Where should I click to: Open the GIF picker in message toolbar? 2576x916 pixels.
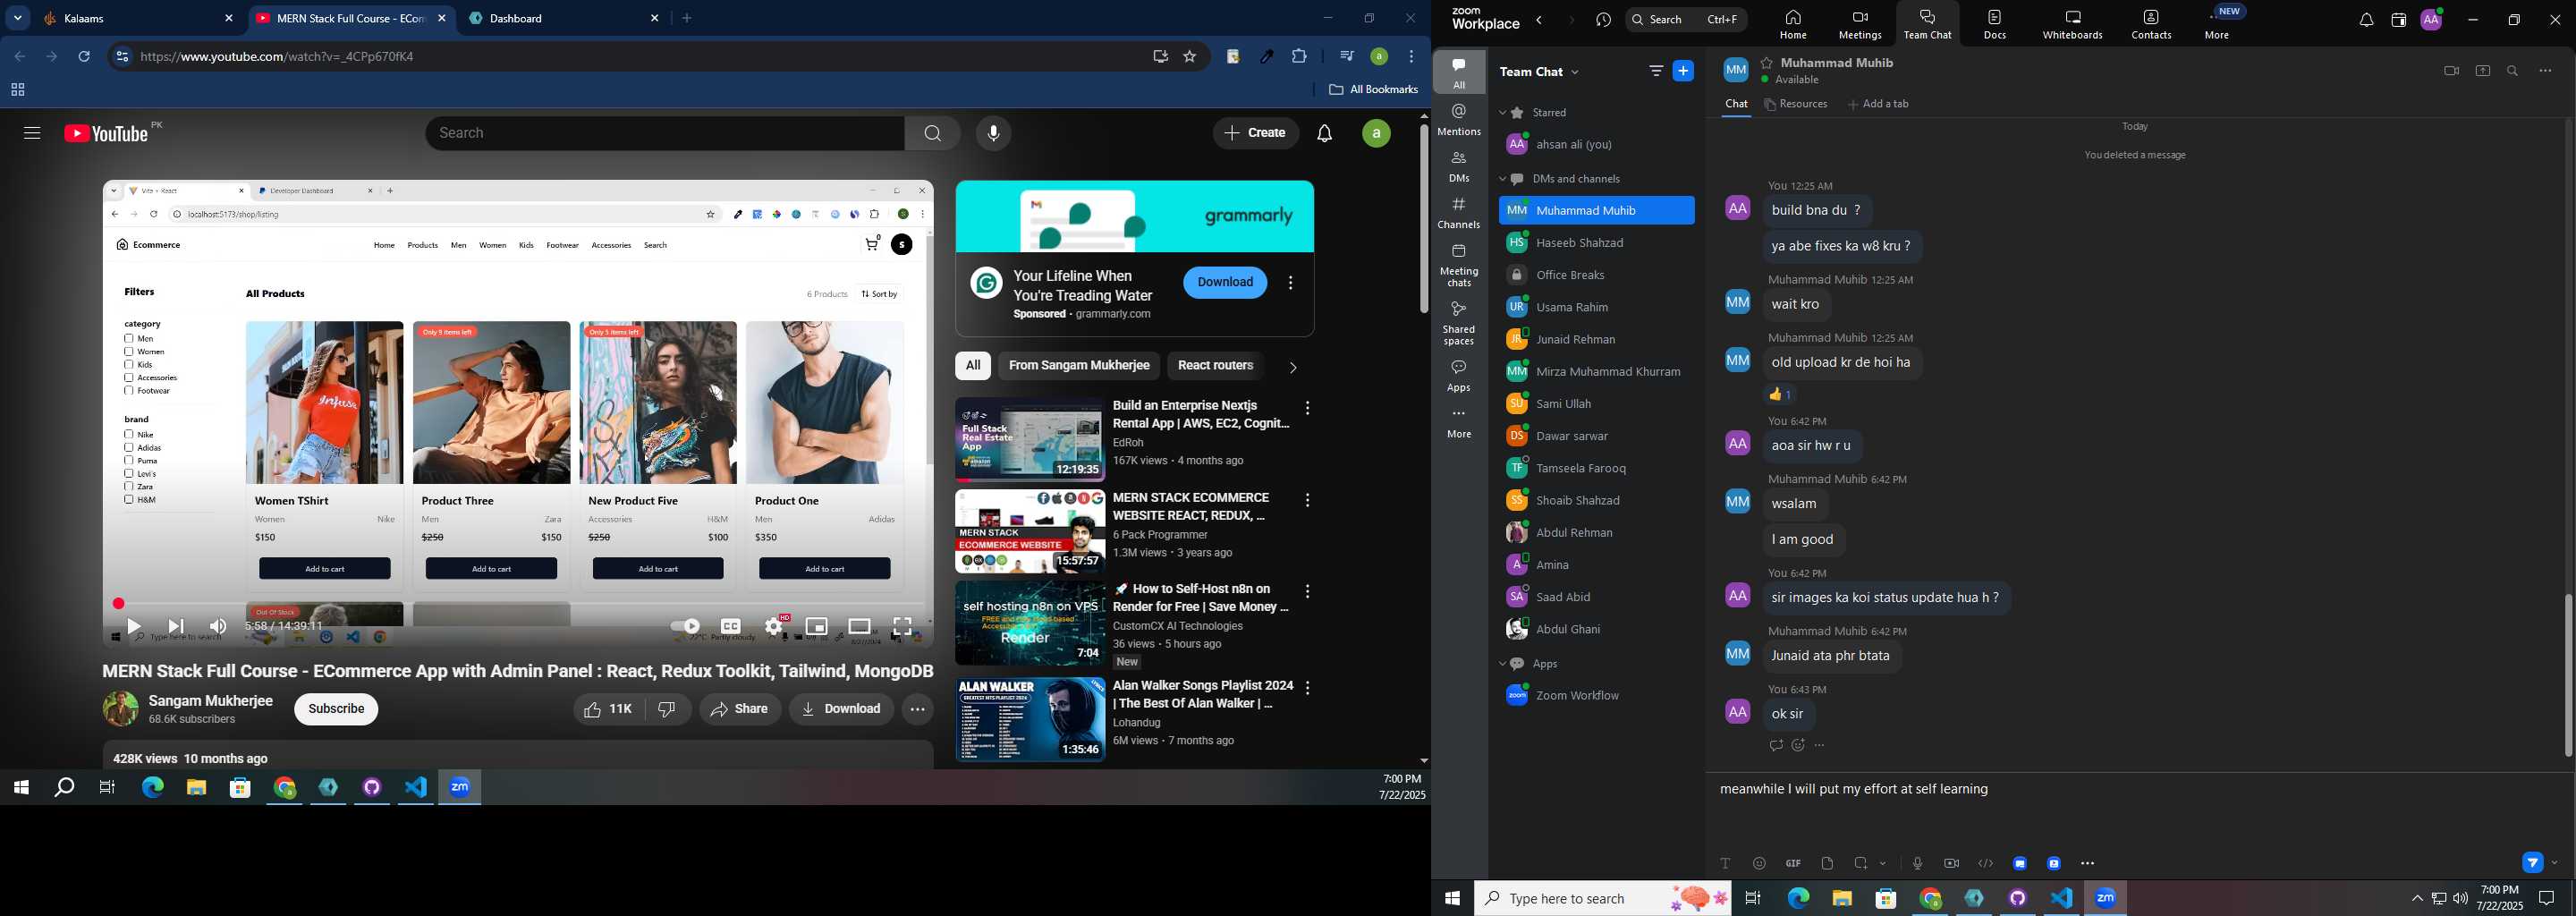pyautogui.click(x=1793, y=863)
